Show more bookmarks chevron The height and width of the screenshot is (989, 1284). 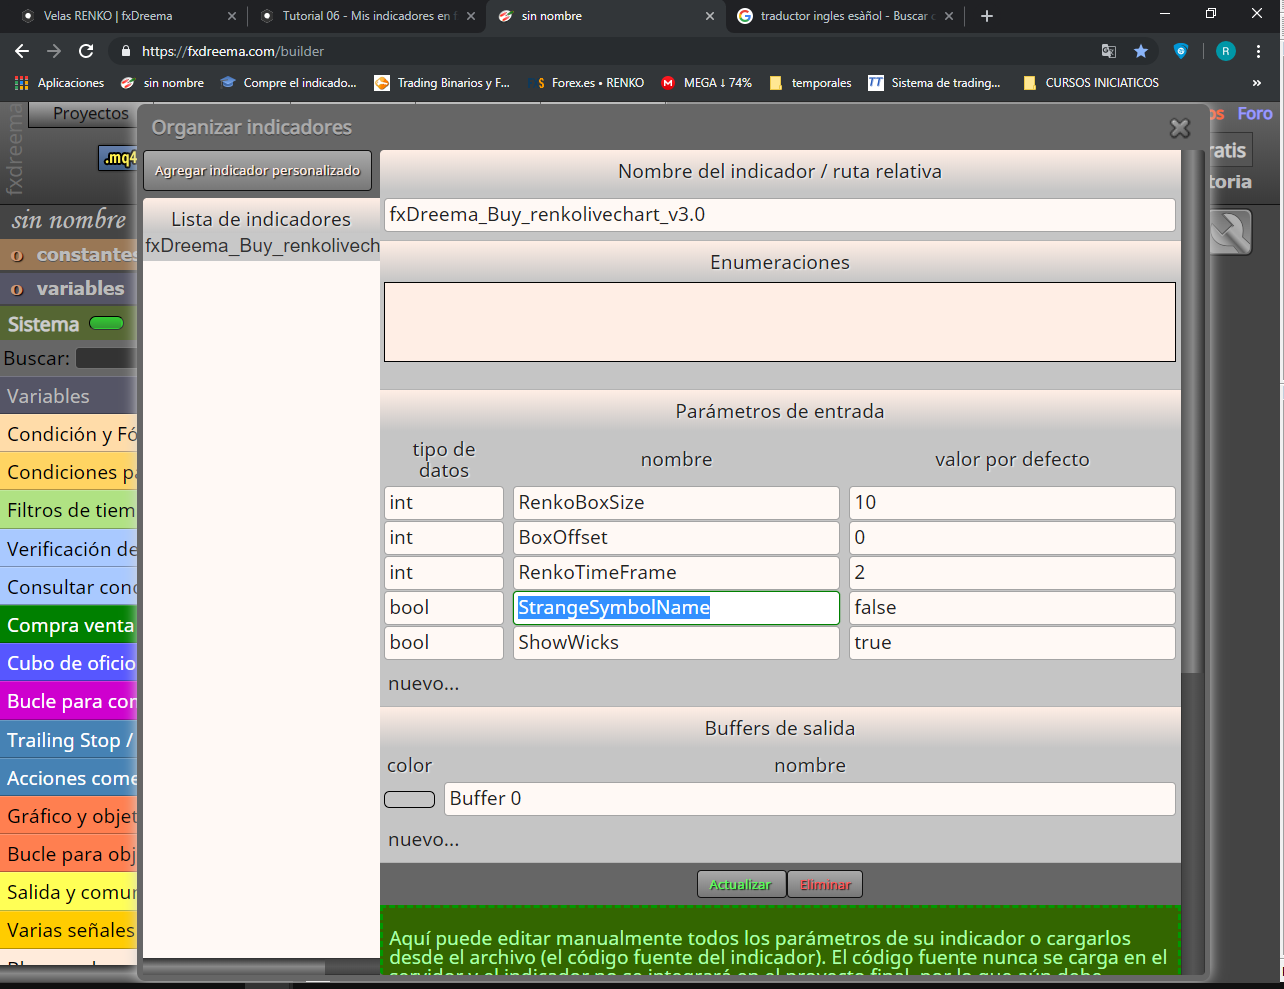click(1257, 83)
